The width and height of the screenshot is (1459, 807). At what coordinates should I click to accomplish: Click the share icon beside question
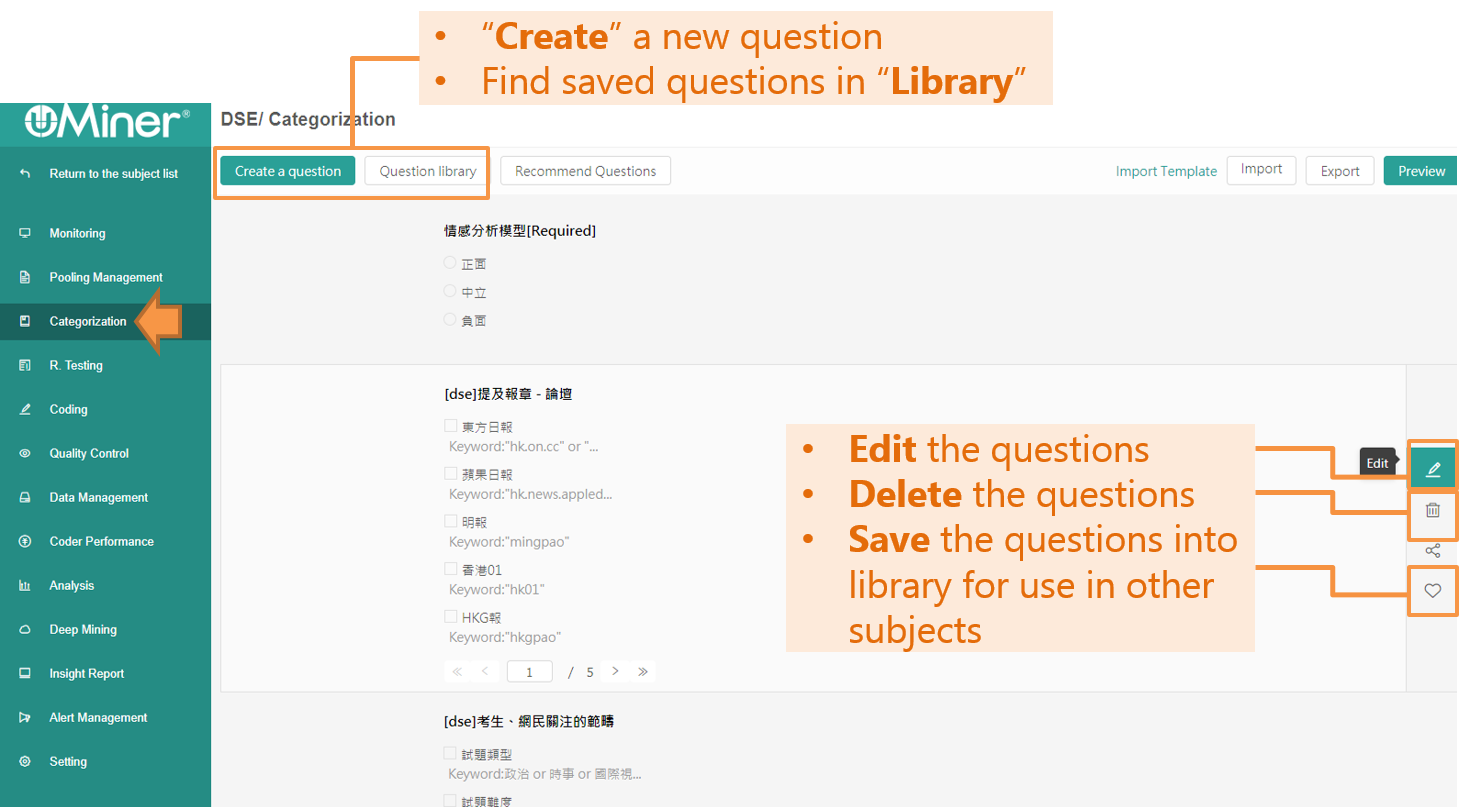tap(1433, 551)
